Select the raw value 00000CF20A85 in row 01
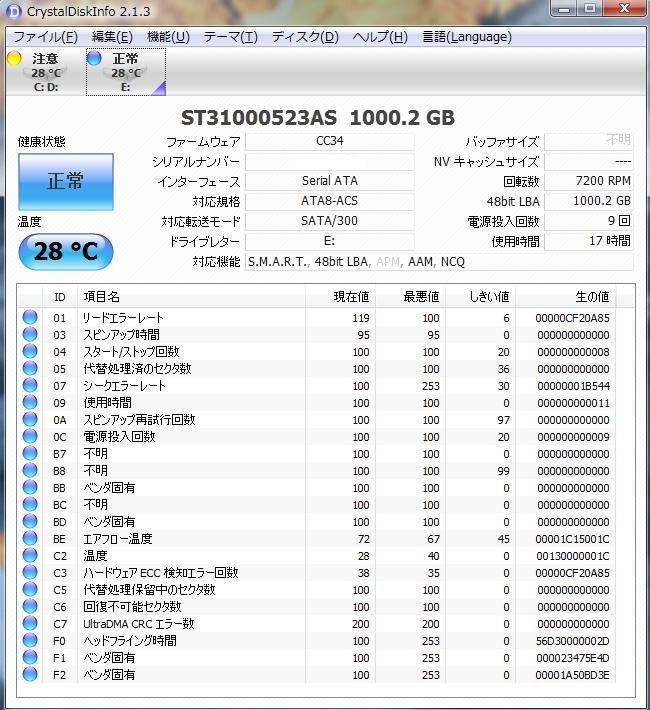Viewport: 650px width, 710px height. click(573, 318)
